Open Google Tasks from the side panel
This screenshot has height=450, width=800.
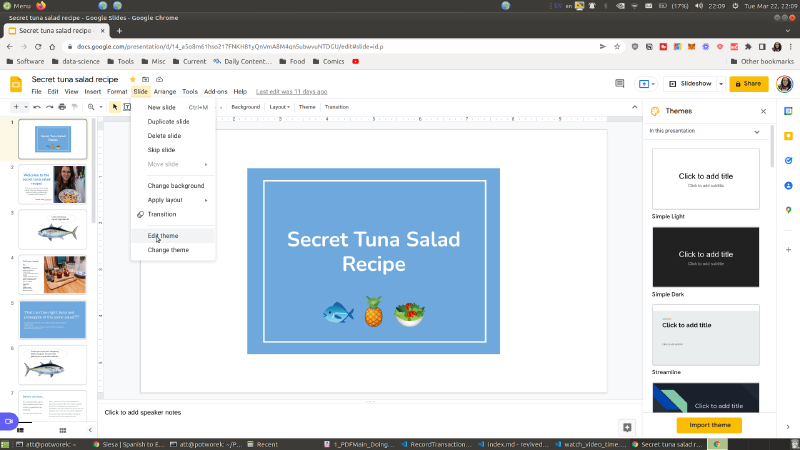(788, 160)
